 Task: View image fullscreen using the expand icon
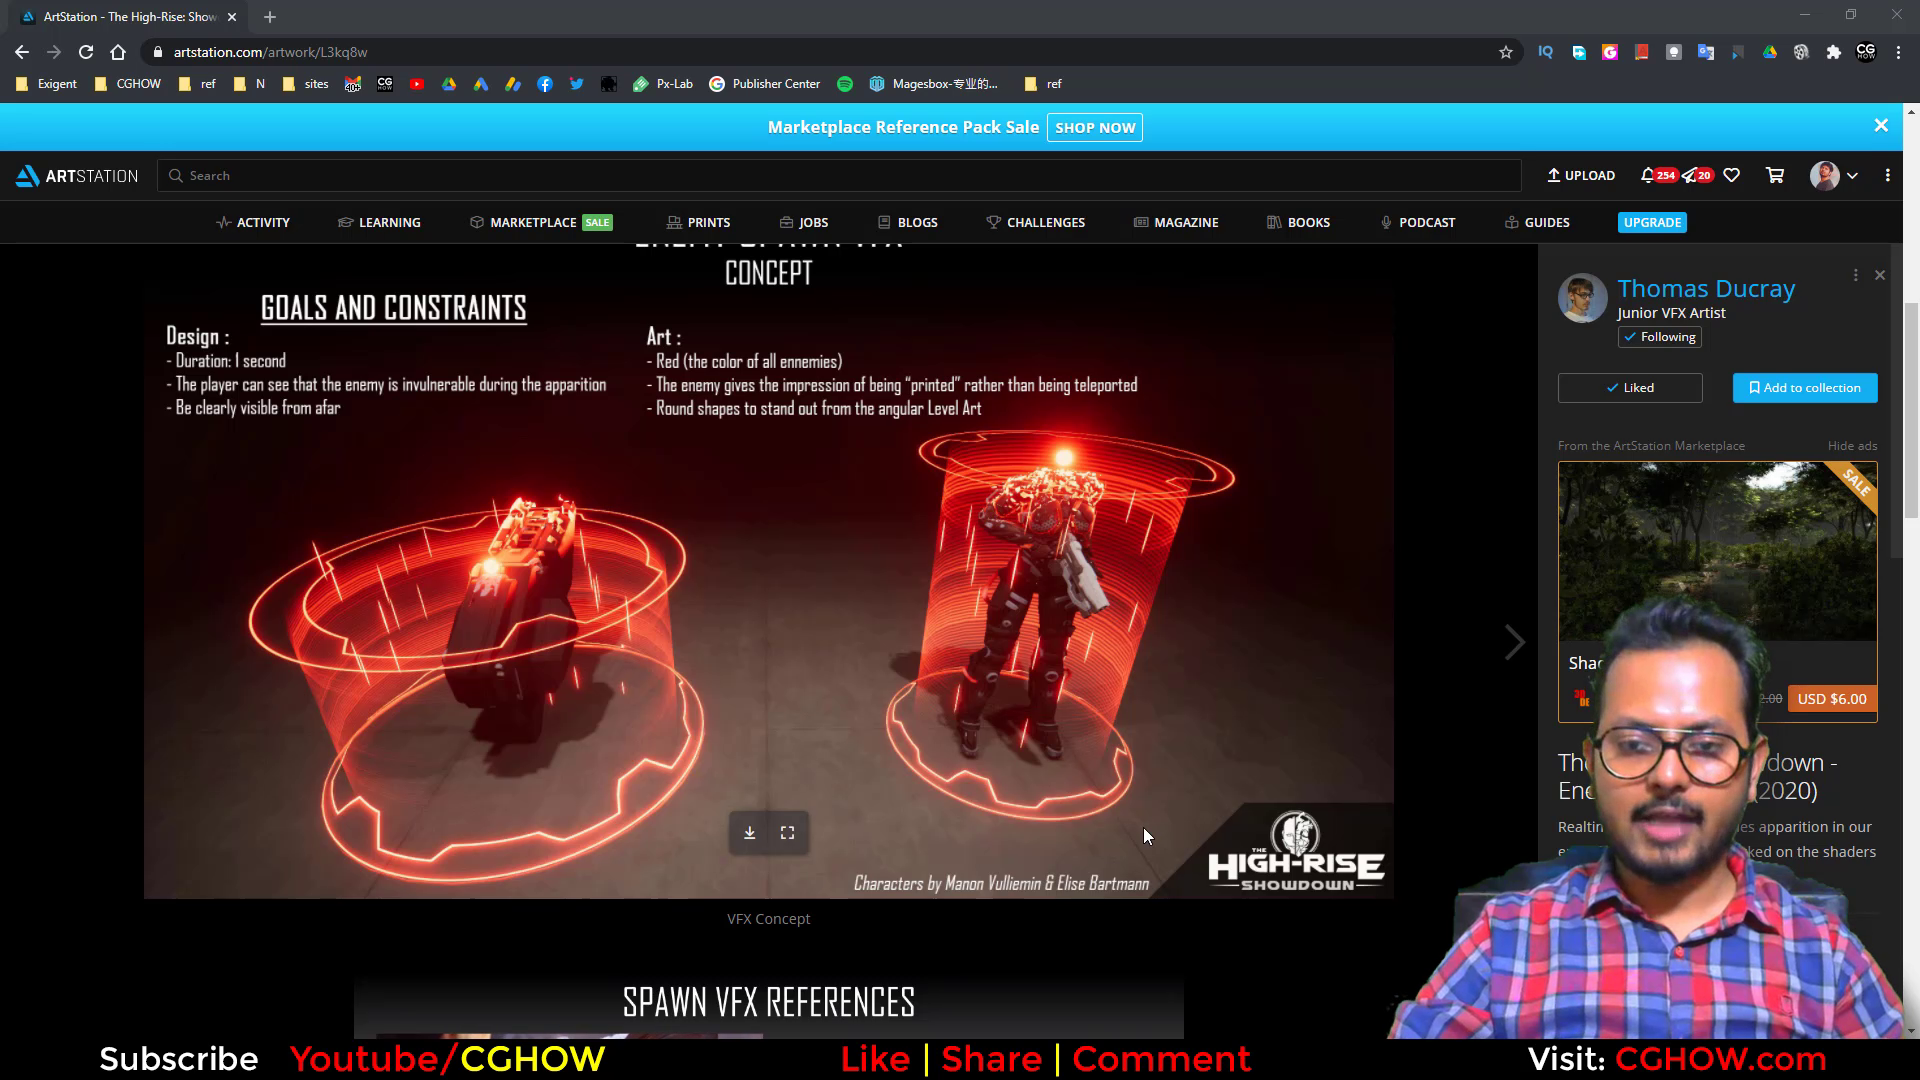pyautogui.click(x=788, y=832)
